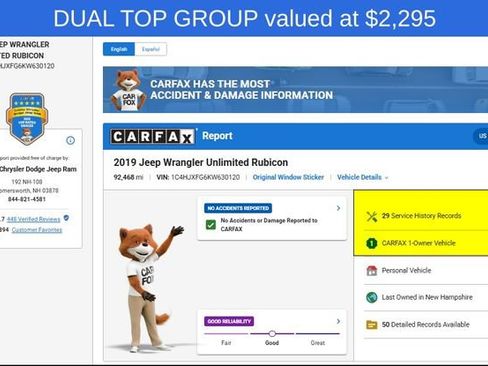The image size is (488, 366).
Task: Open the 445 Verified Reviews link
Action: (33, 219)
